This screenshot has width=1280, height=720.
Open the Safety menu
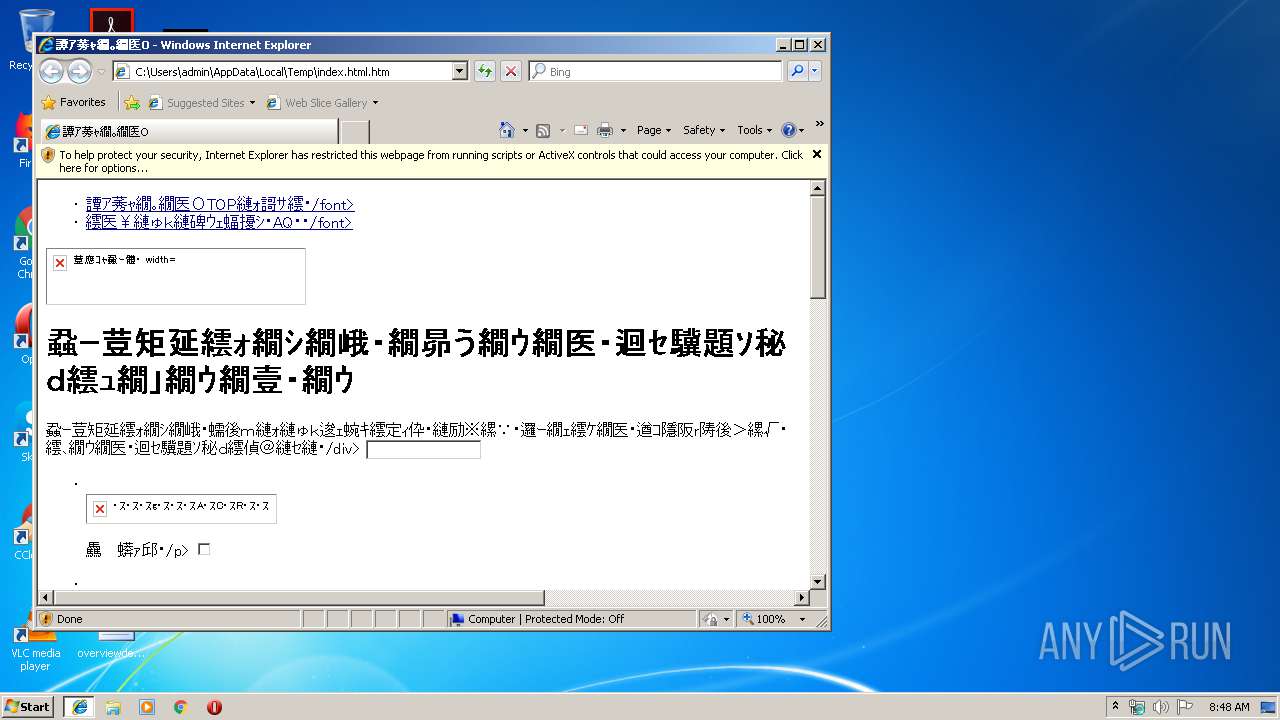click(x=704, y=130)
